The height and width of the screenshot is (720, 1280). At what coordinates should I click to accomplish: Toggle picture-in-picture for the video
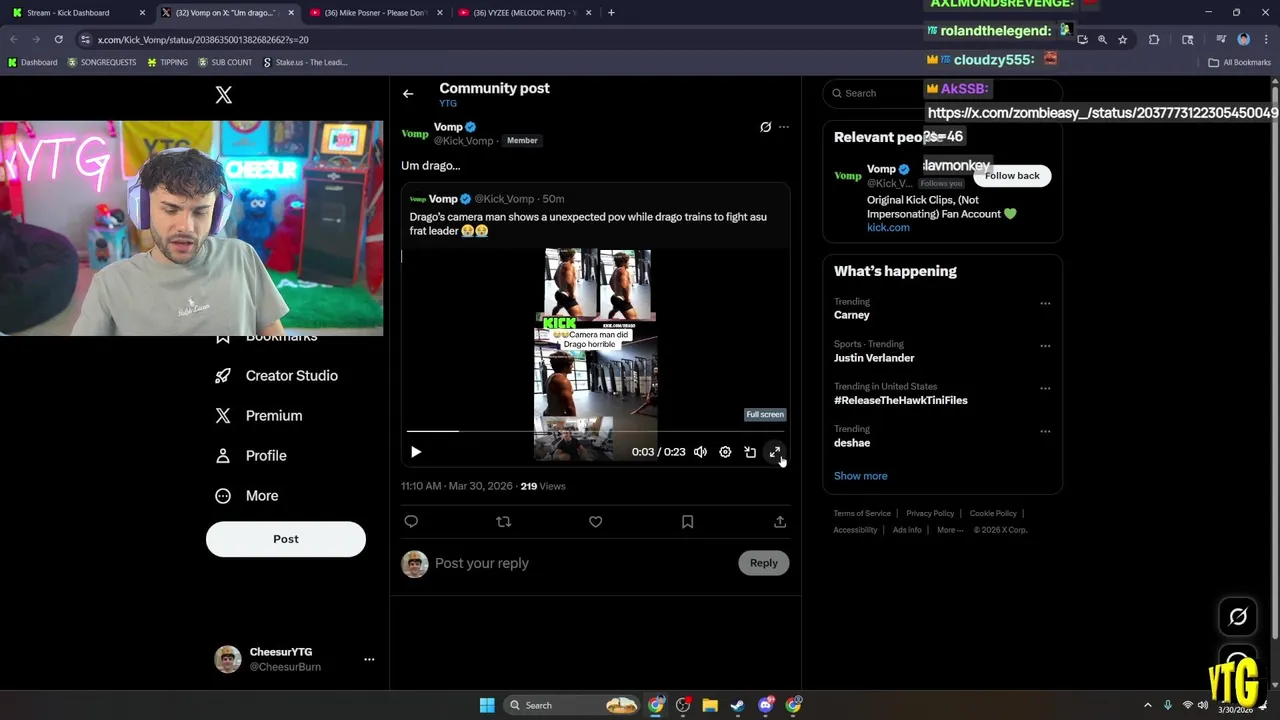pyautogui.click(x=750, y=452)
